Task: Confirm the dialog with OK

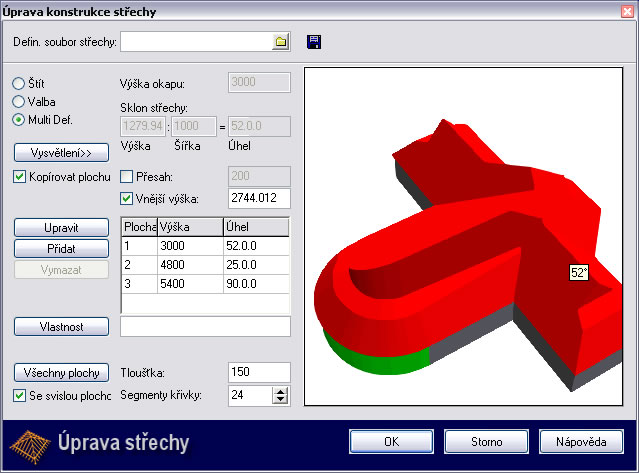Action: pos(391,441)
